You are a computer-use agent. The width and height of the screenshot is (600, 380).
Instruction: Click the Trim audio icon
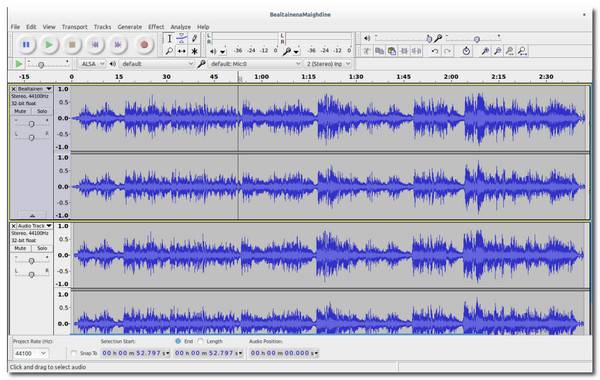point(404,51)
